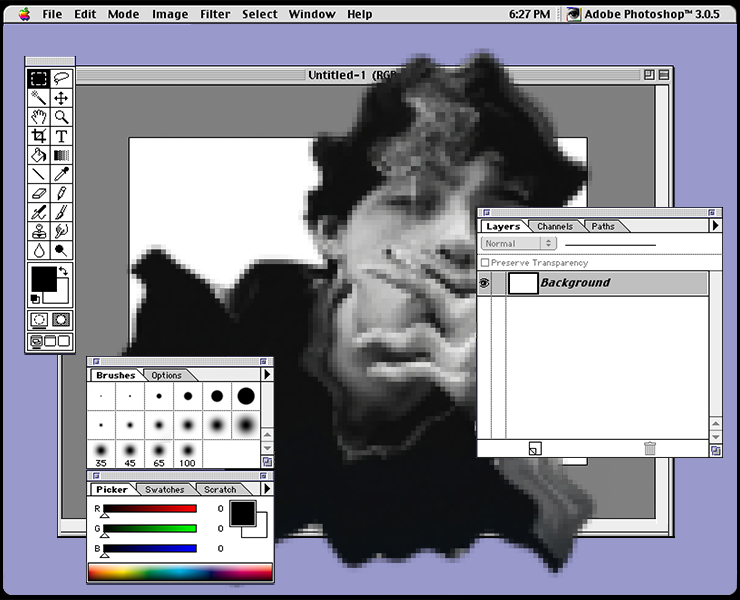Hide the Background layer eye icon
This screenshot has width=740, height=600.
(x=484, y=284)
